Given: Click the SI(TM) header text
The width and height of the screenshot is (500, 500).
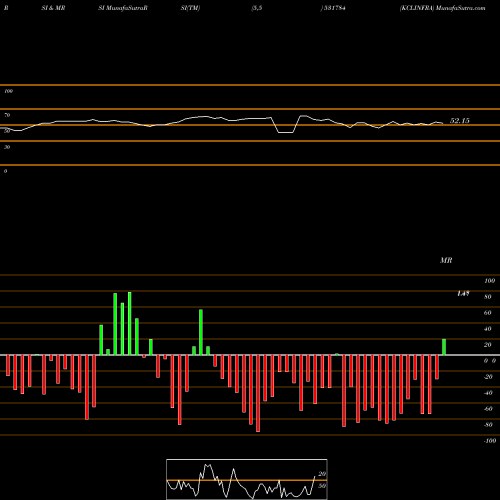Looking at the screenshot, I should (190, 8).
